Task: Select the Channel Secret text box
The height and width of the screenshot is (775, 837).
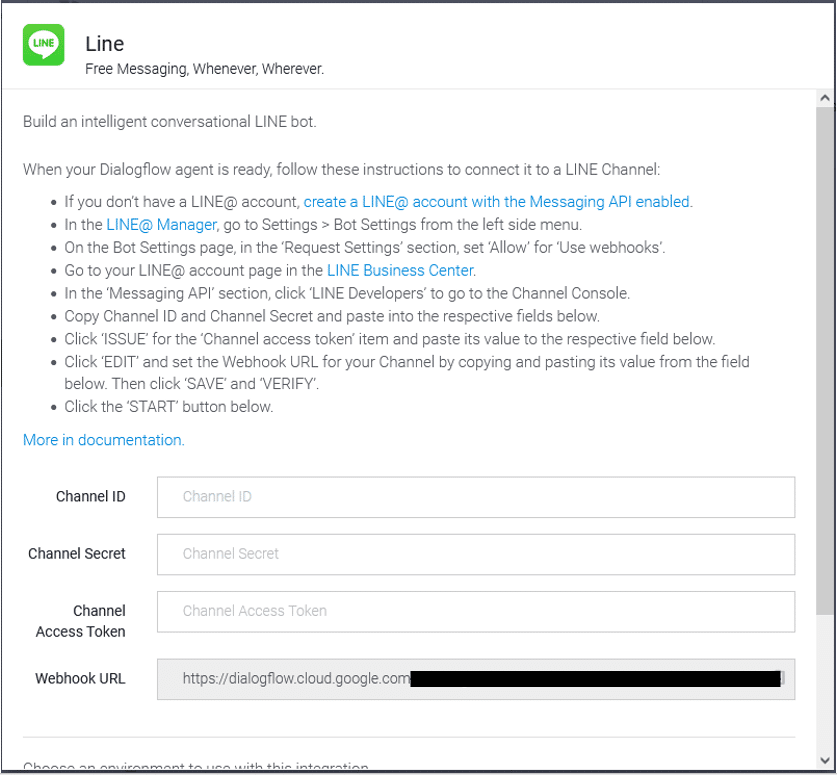Action: (x=476, y=554)
